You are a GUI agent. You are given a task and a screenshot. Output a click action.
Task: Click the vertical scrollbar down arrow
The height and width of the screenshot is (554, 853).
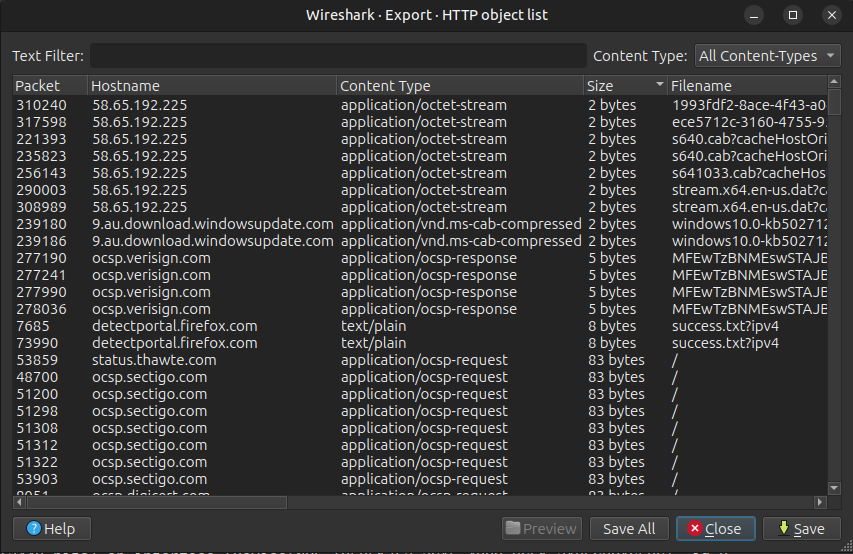(x=835, y=487)
